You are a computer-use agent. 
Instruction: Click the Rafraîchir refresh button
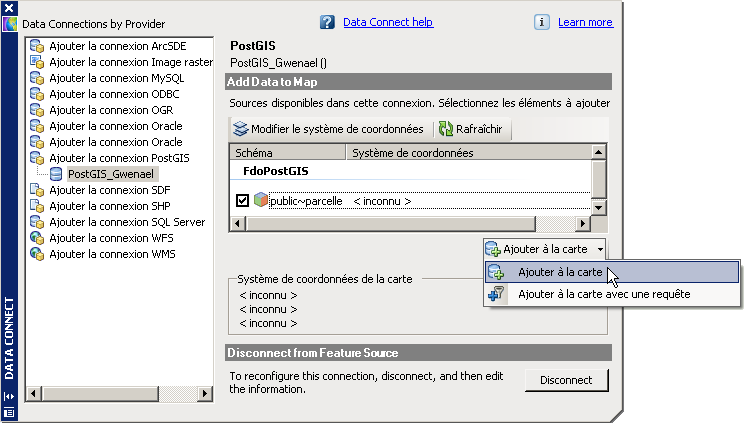(x=473, y=129)
